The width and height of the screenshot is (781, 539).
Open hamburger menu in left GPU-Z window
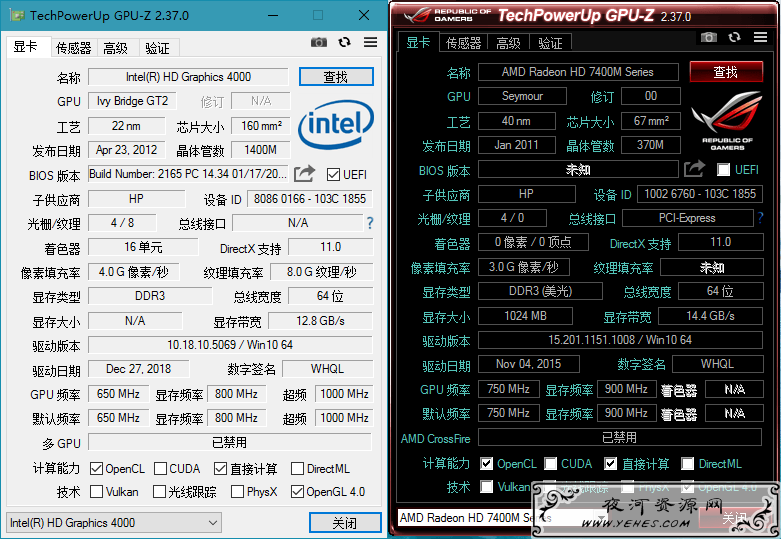tap(370, 42)
